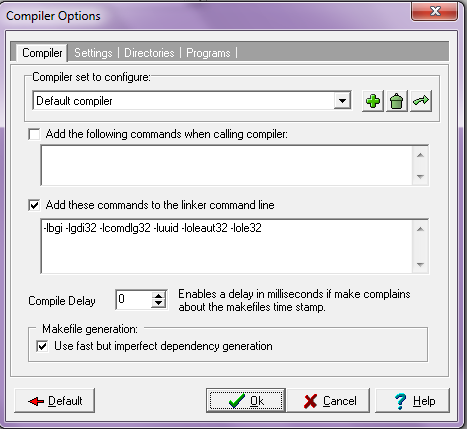
Task: Go to the Programs tab
Action: point(208,53)
